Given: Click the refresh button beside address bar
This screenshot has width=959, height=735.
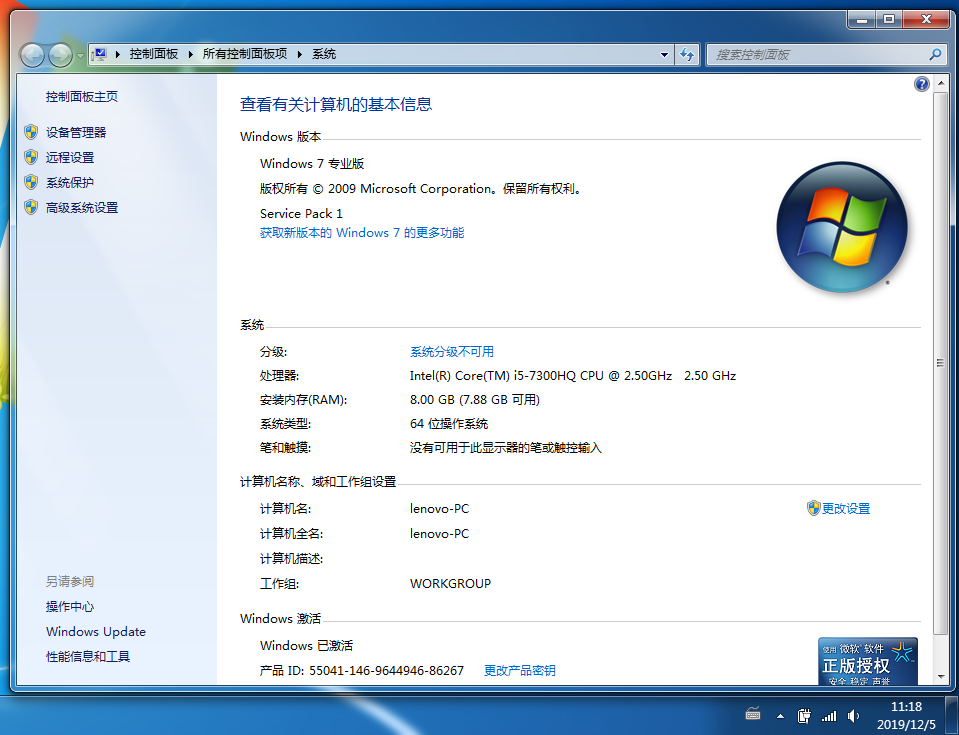Looking at the screenshot, I should (687, 55).
